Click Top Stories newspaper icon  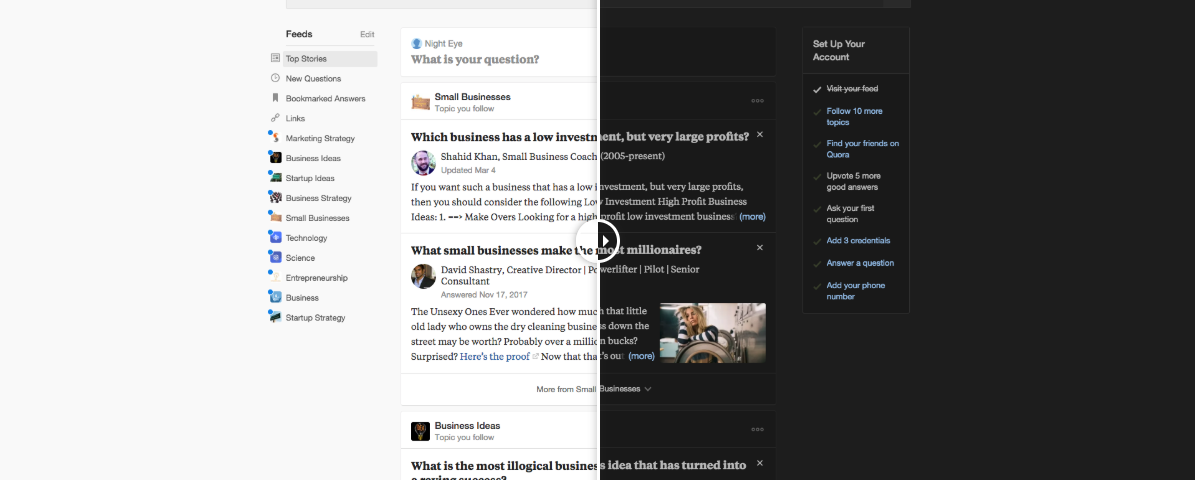pyautogui.click(x=275, y=58)
